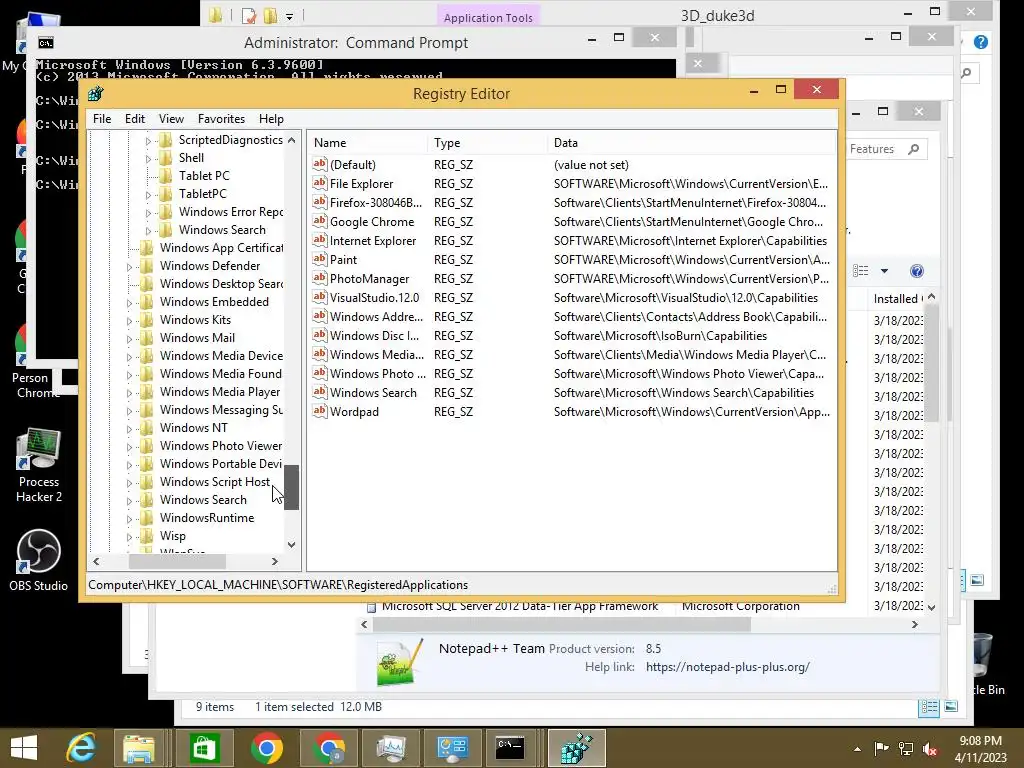
Task: Select the Internet Explorer value icon
Action: 319,240
